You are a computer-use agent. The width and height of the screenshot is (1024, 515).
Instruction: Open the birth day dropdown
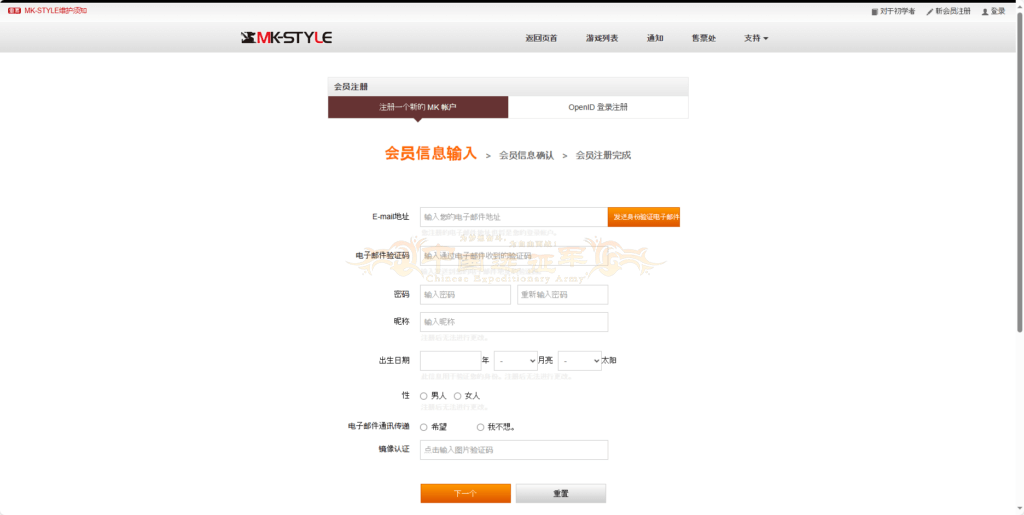[579, 360]
